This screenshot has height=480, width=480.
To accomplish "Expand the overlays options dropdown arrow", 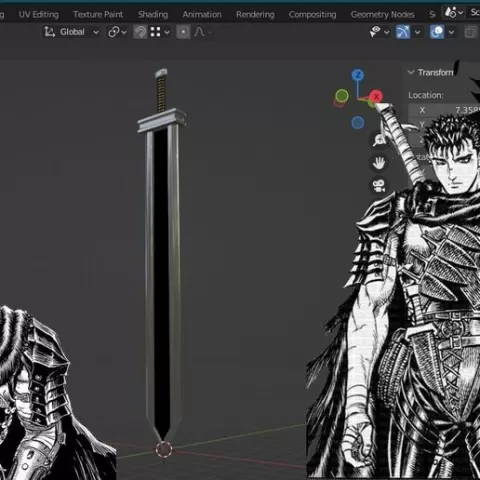I will coord(451,32).
